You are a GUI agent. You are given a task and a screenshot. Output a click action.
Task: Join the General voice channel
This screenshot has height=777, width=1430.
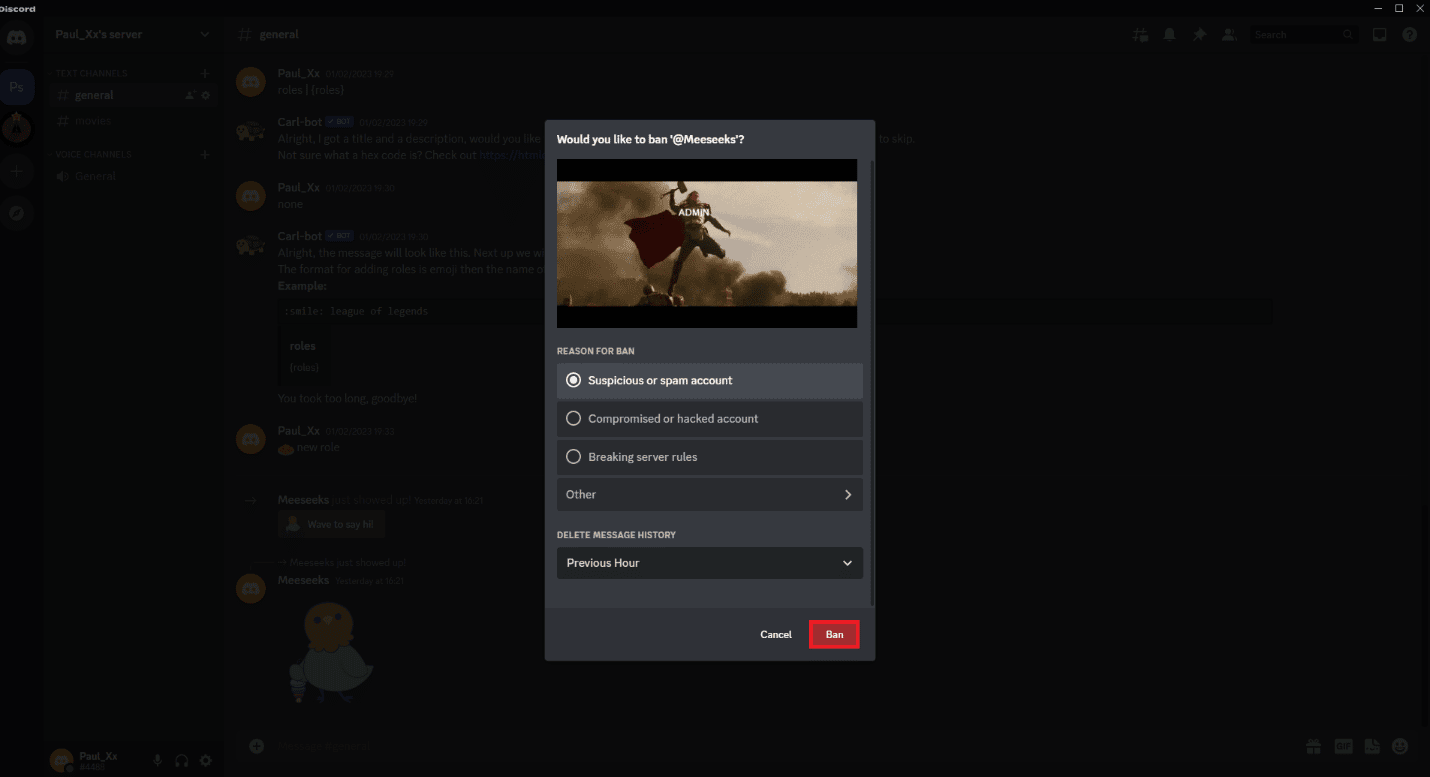[x=133, y=176]
